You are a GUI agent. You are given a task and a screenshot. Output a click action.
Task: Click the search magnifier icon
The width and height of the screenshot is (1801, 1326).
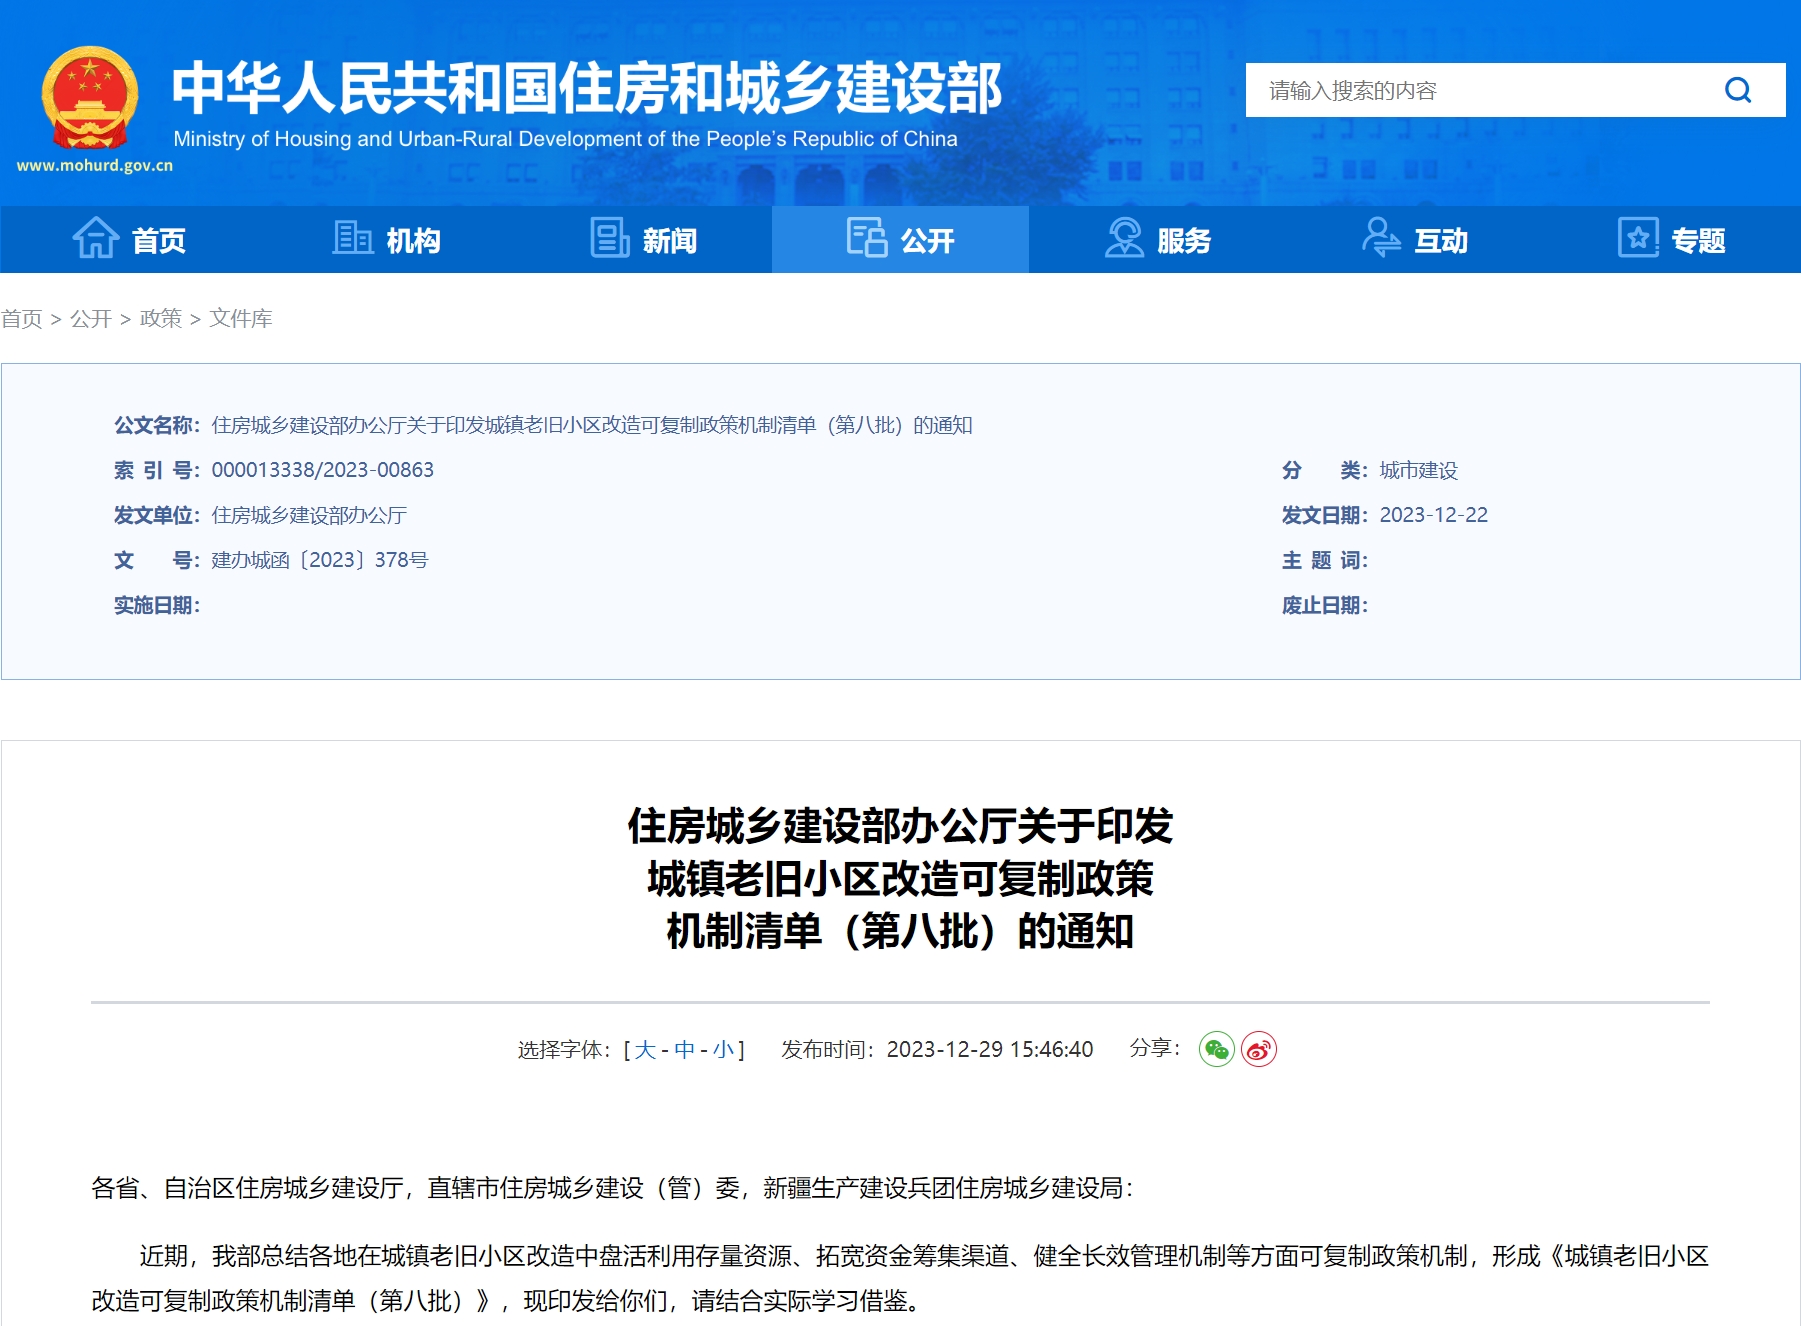[1738, 91]
